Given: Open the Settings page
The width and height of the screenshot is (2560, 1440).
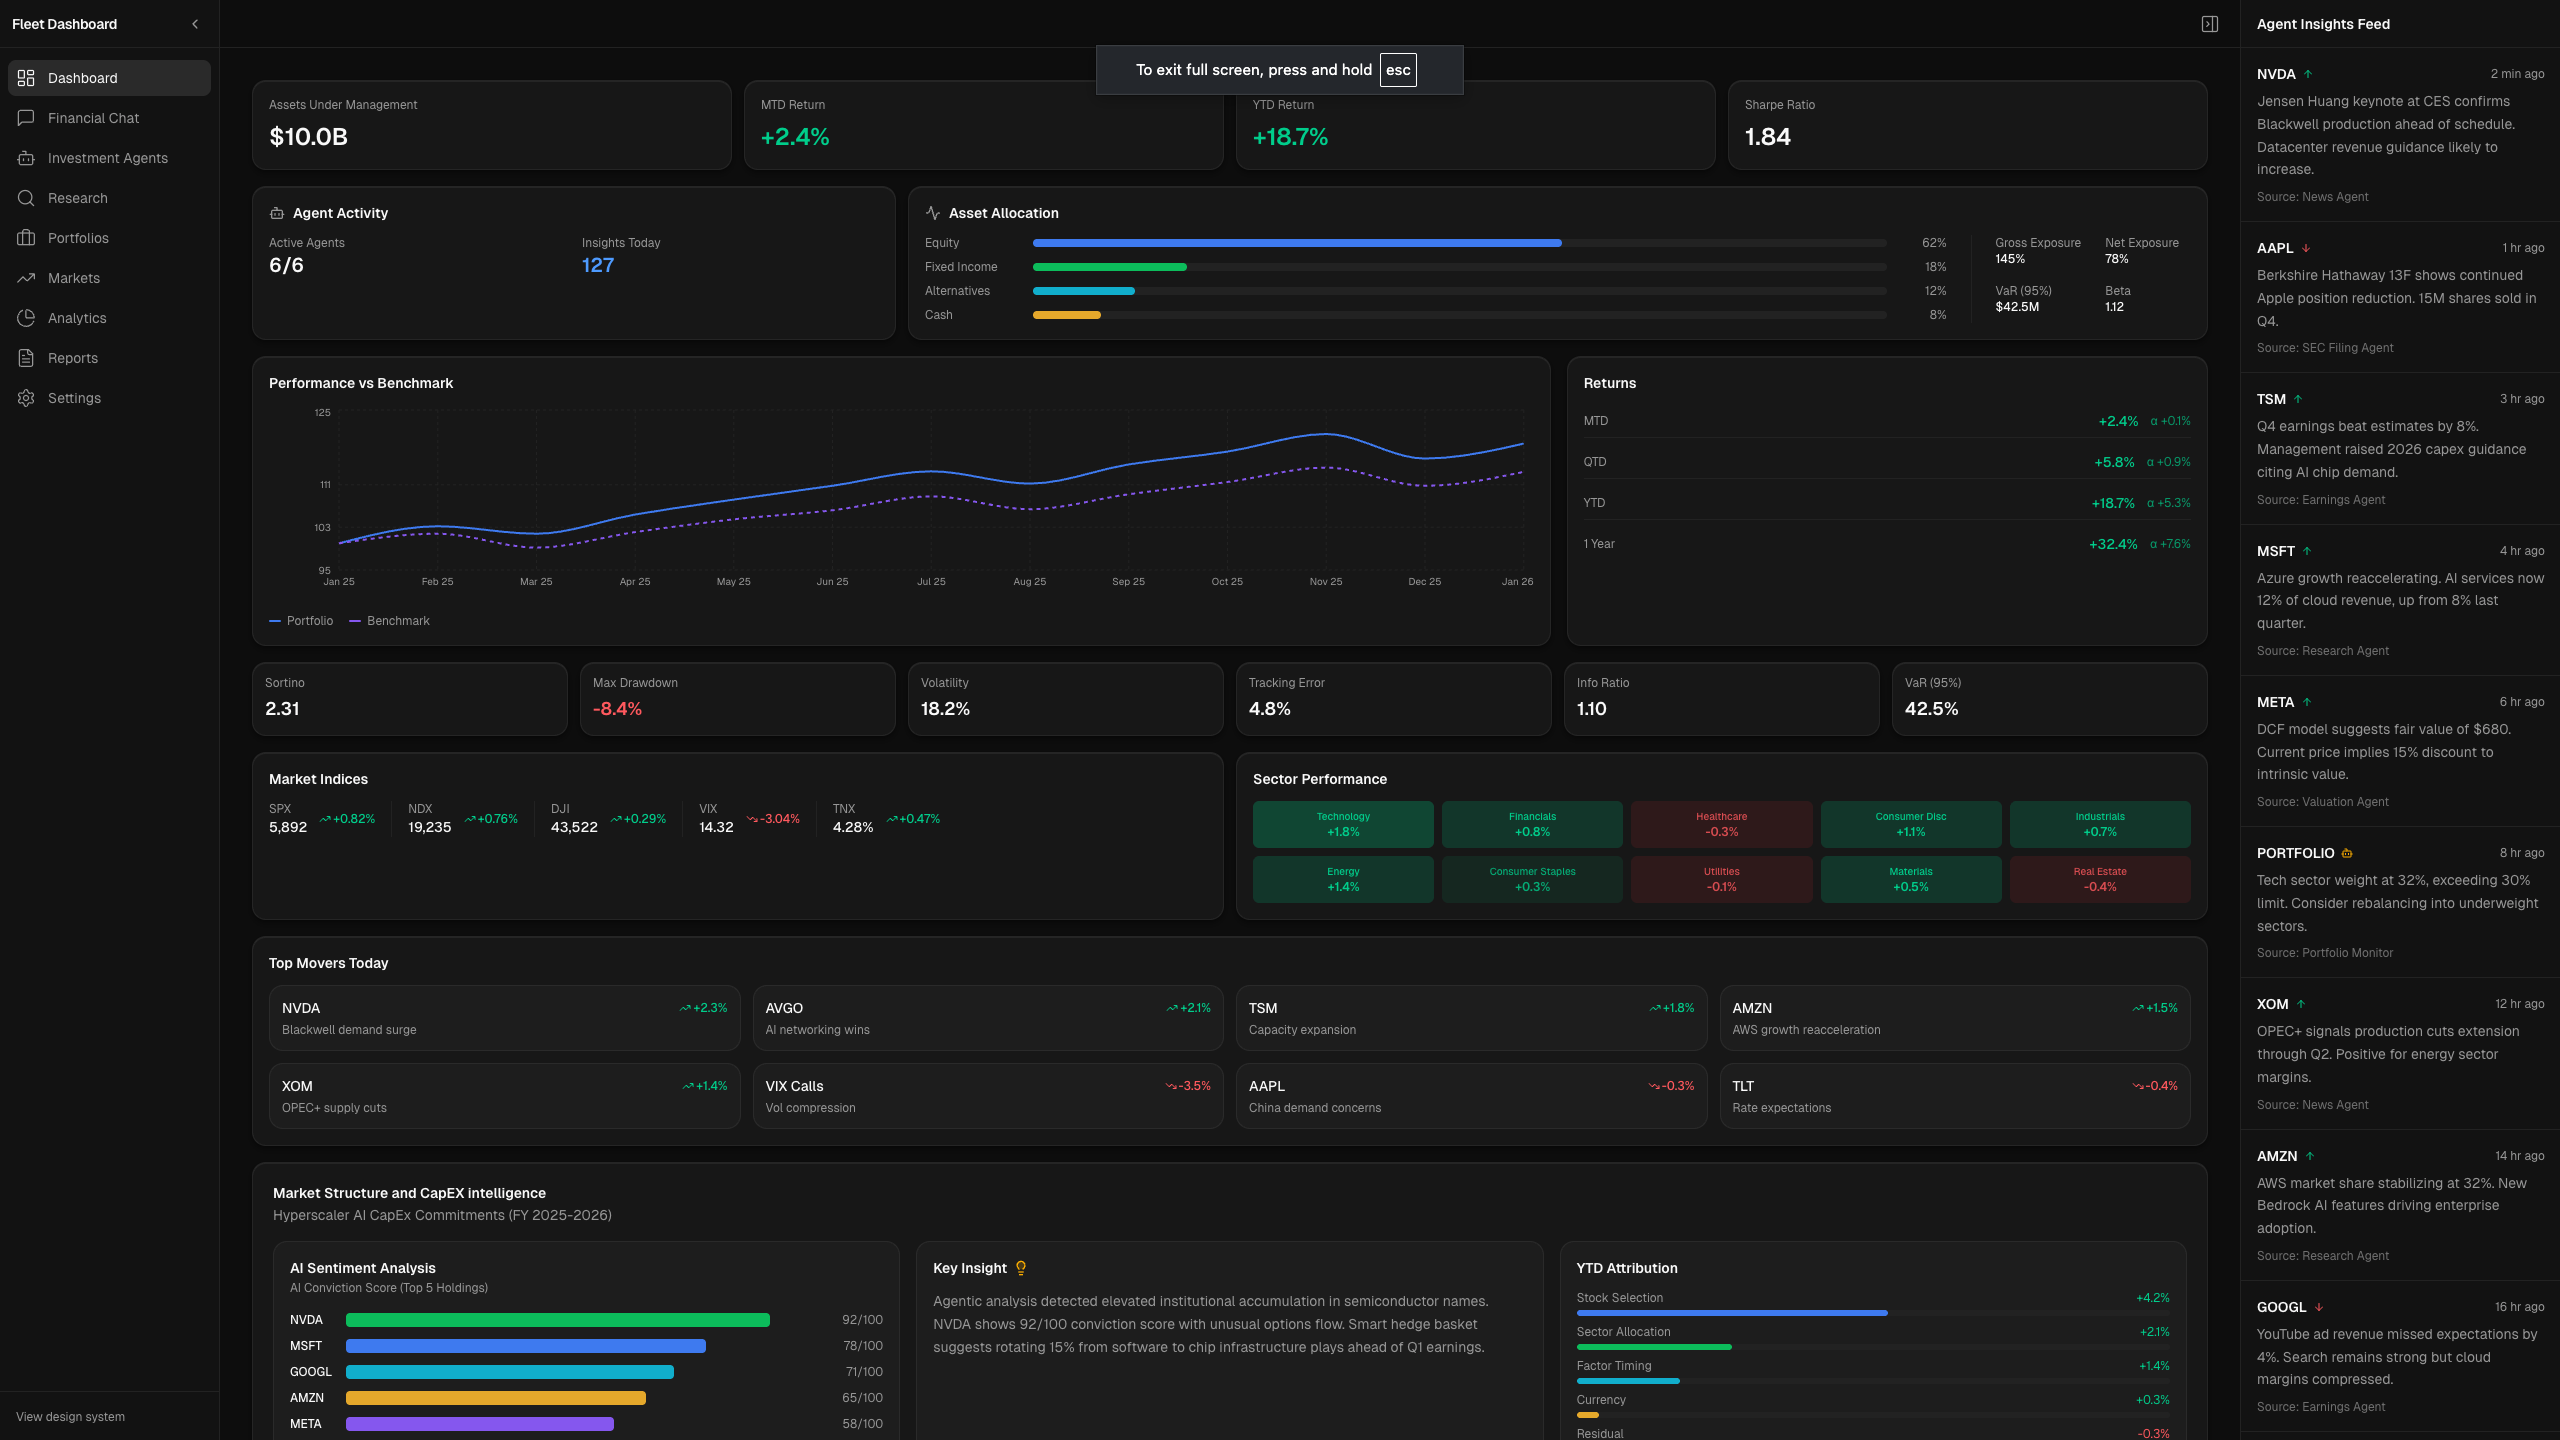Looking at the screenshot, I should (109, 398).
